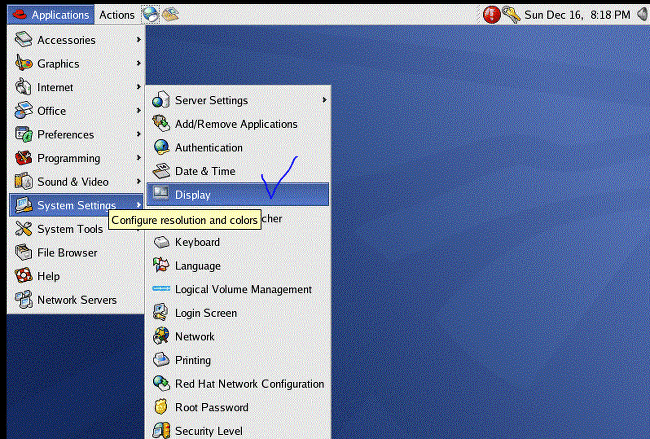Click the Server Settings icon

coord(161,100)
